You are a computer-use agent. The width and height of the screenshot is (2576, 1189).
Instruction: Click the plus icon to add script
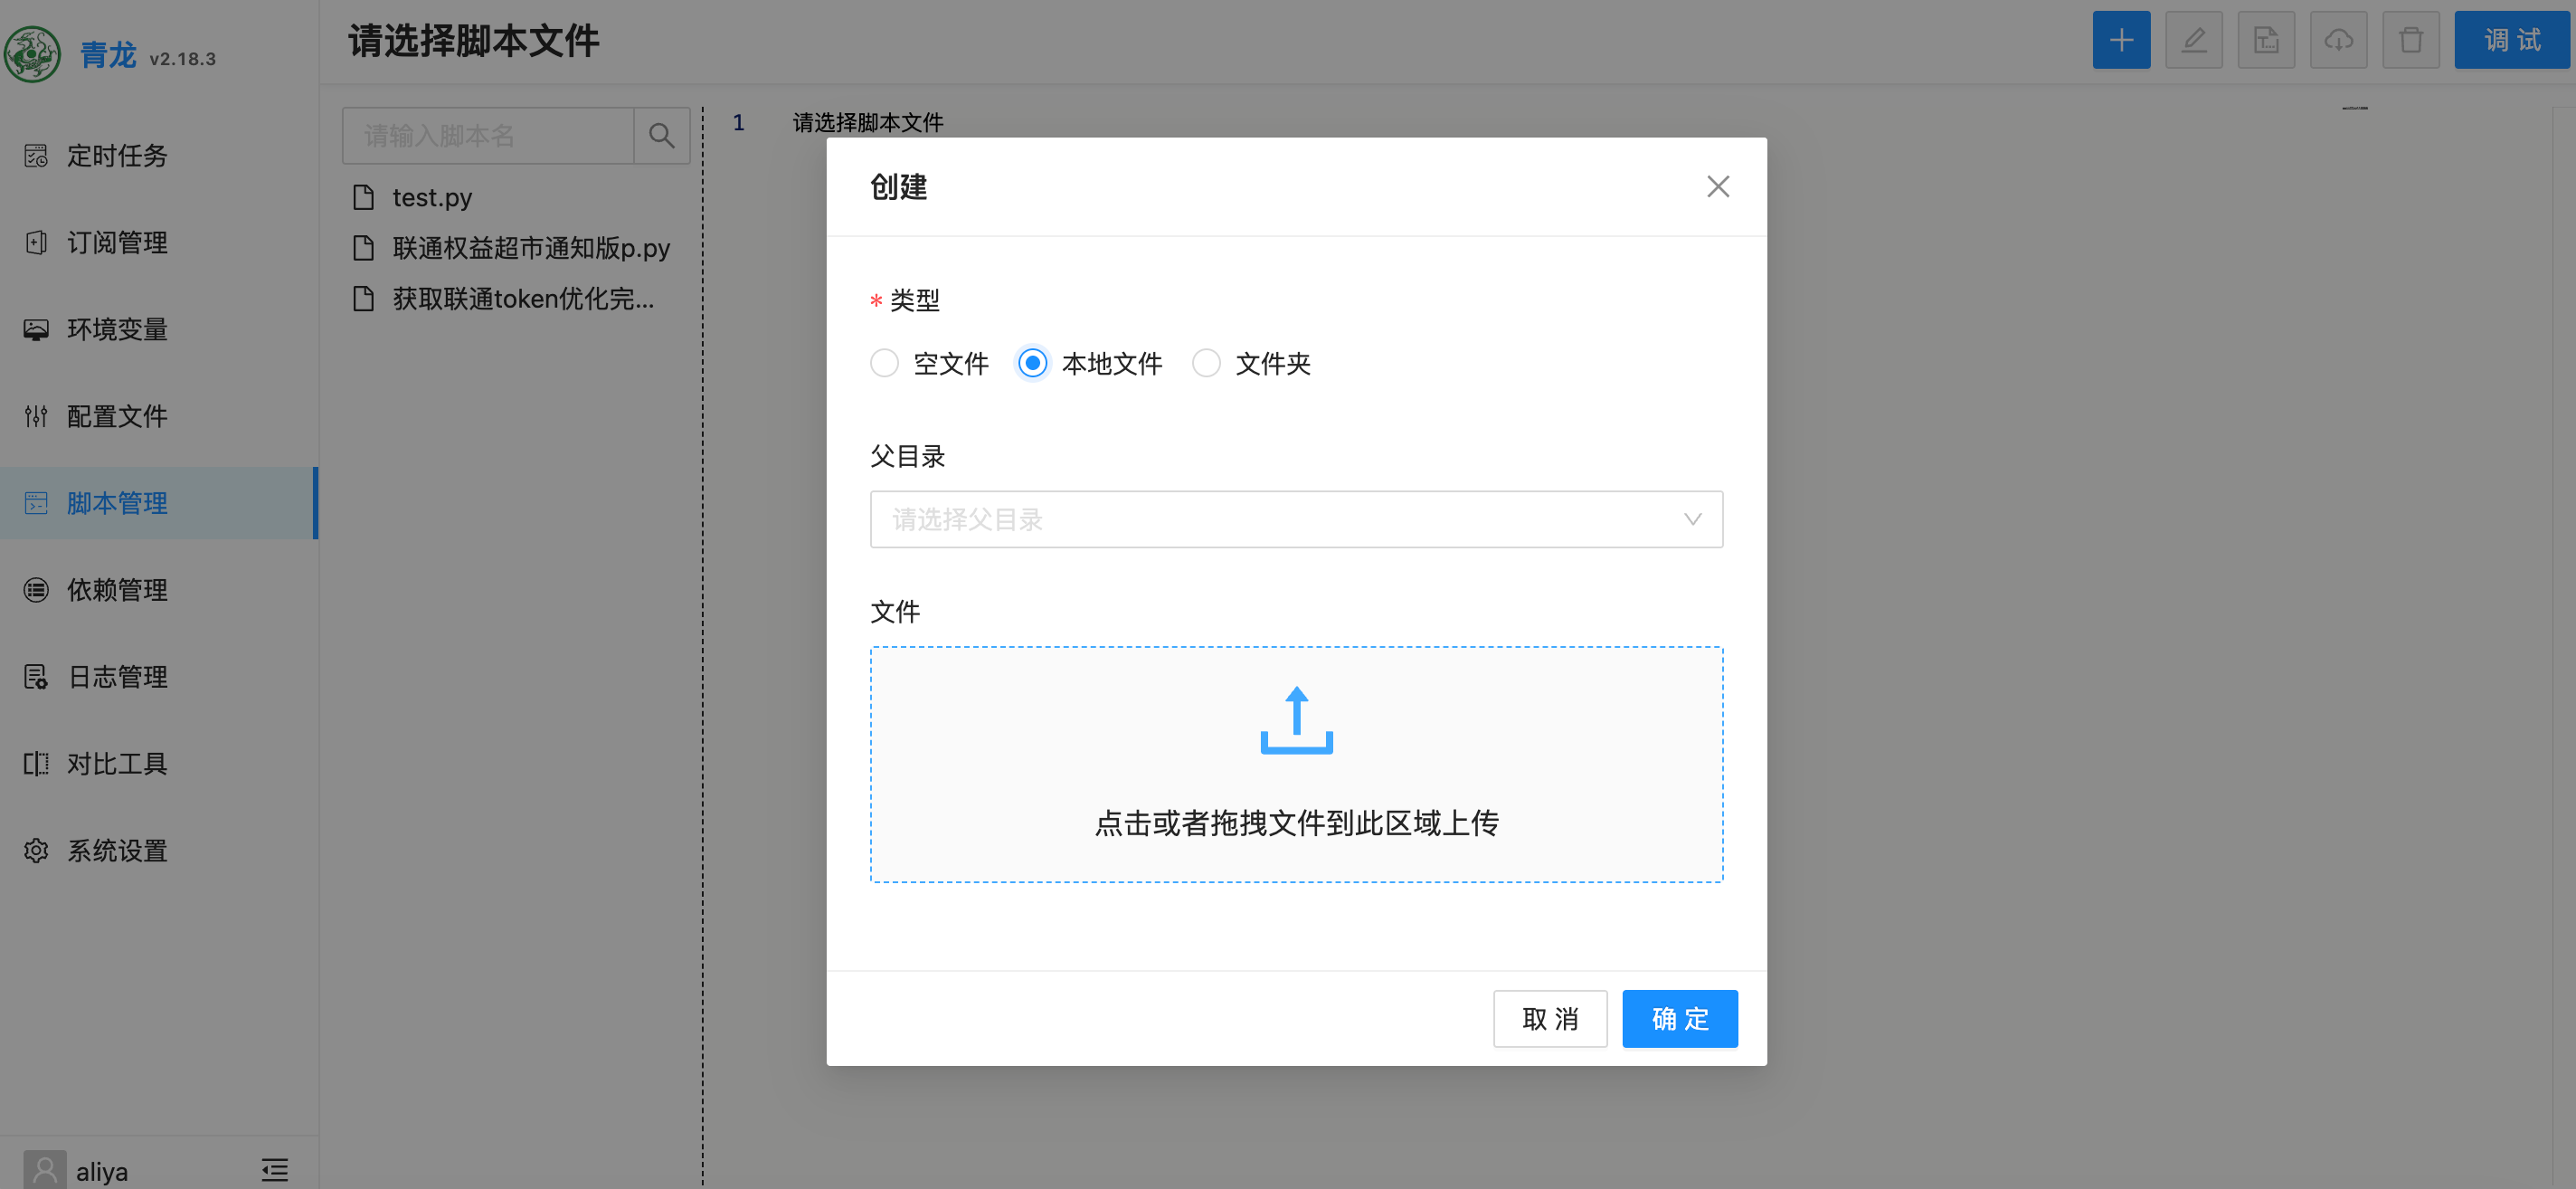2120,40
